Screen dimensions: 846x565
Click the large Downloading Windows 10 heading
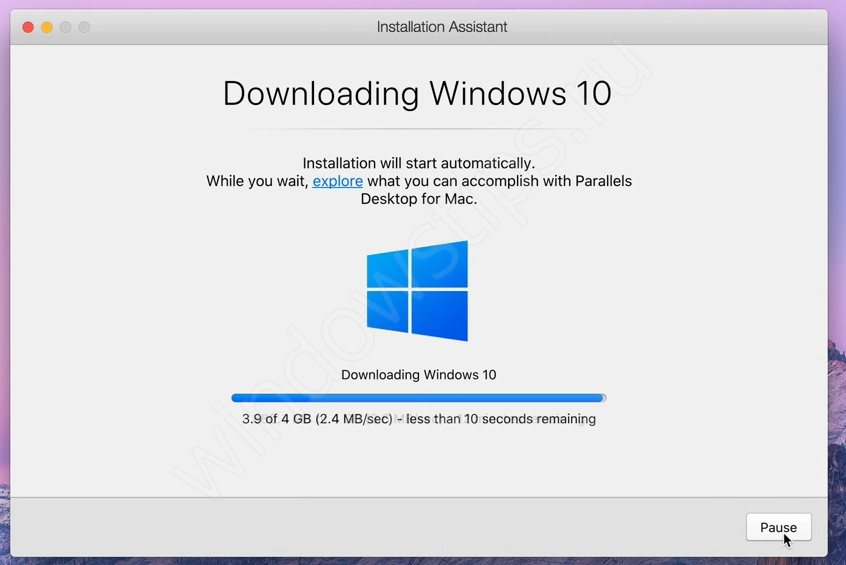pos(417,93)
